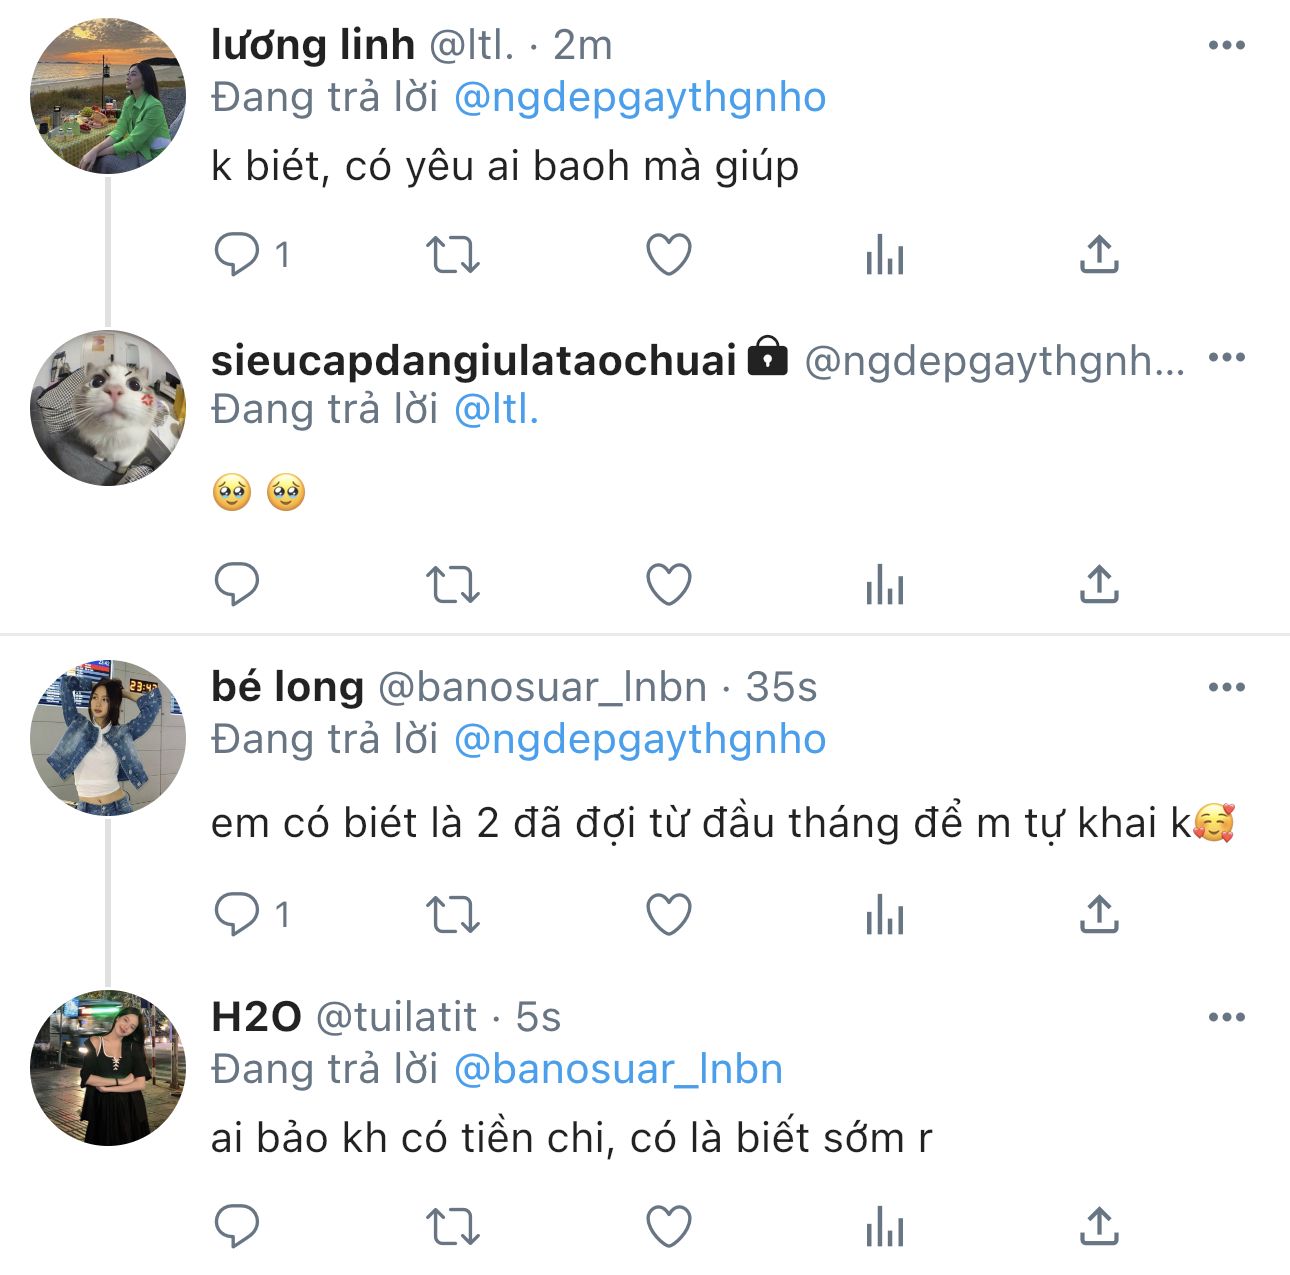This screenshot has width=1290, height=1275.
Task: Like lương linh's reply tweet
Action: coord(668,255)
